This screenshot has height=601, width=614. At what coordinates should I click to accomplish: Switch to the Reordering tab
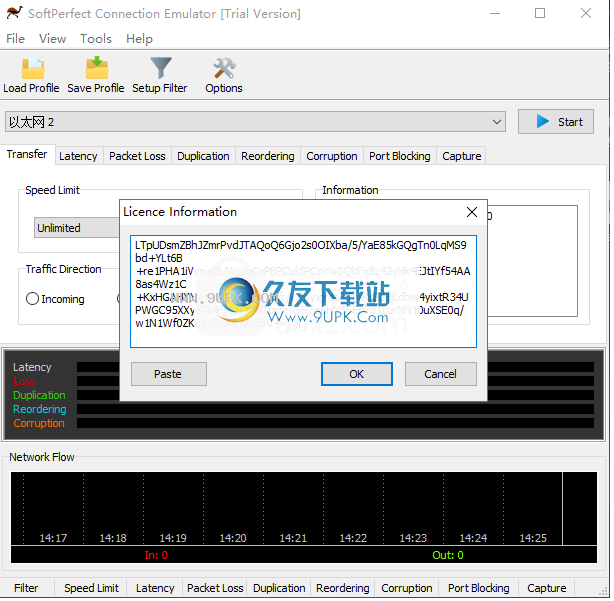pos(268,157)
